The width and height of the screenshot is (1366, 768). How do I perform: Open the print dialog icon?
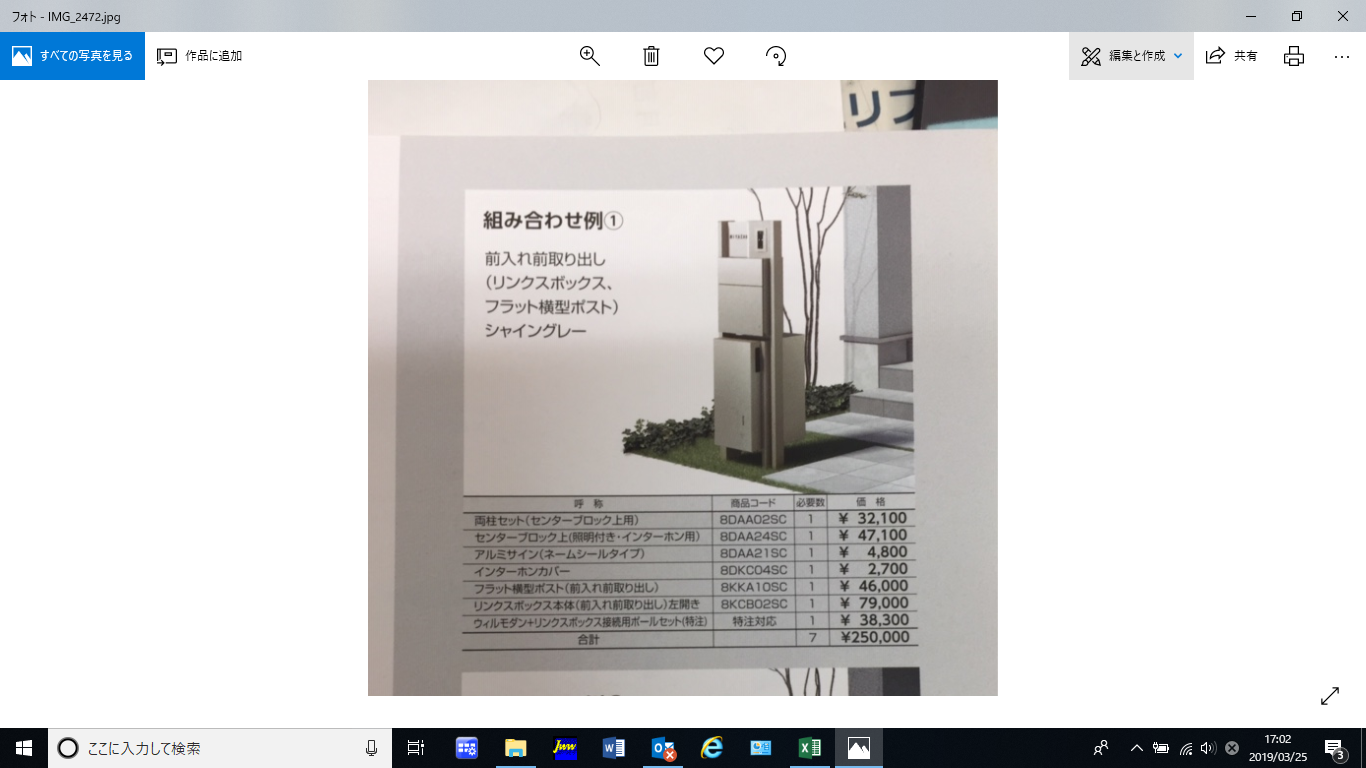click(x=1294, y=56)
